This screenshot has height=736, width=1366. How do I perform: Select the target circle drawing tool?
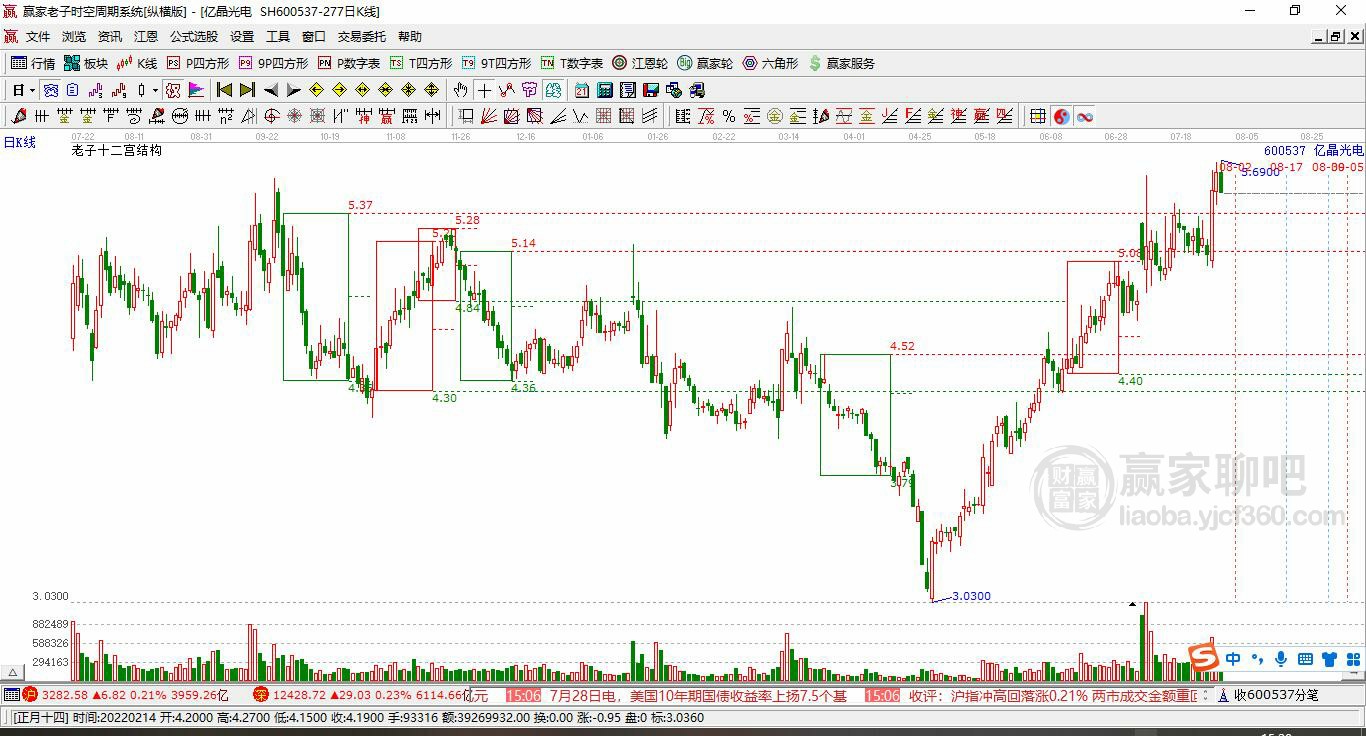tap(271, 116)
